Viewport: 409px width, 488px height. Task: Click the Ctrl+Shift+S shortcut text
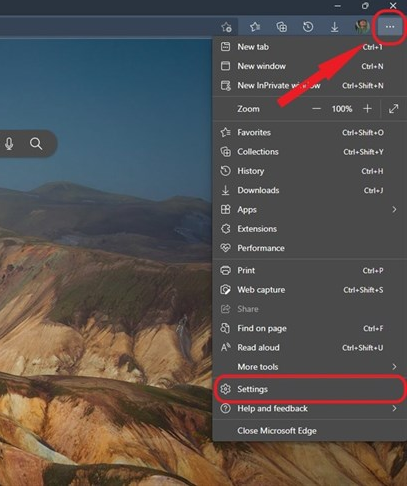tap(364, 291)
